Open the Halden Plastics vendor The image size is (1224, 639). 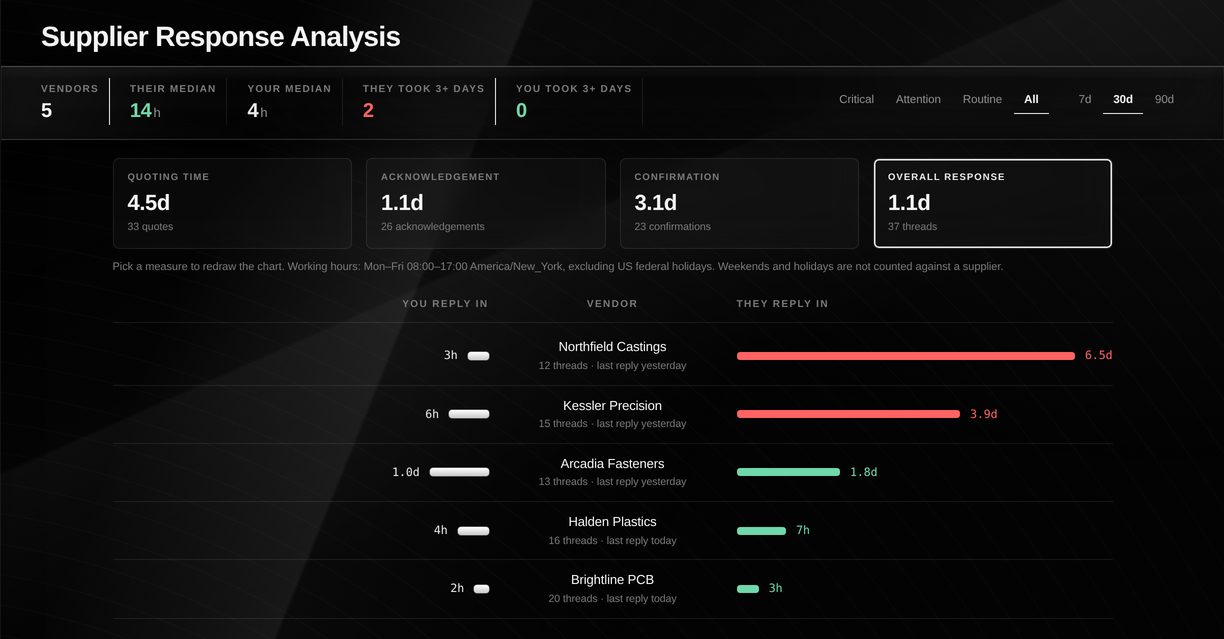coord(612,521)
